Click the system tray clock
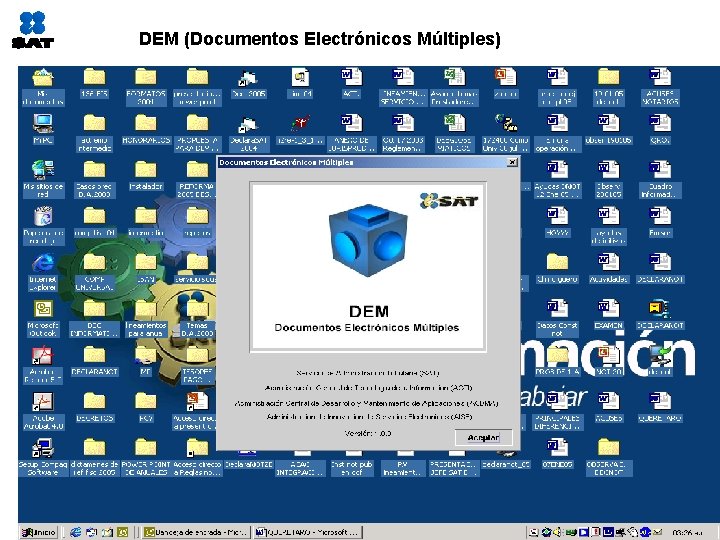Viewport: 720px width, 540px height. pyautogui.click(x=687, y=533)
